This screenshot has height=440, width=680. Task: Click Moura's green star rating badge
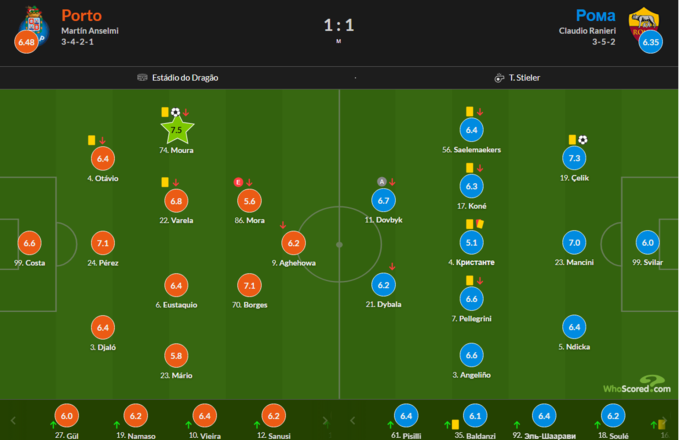176,129
